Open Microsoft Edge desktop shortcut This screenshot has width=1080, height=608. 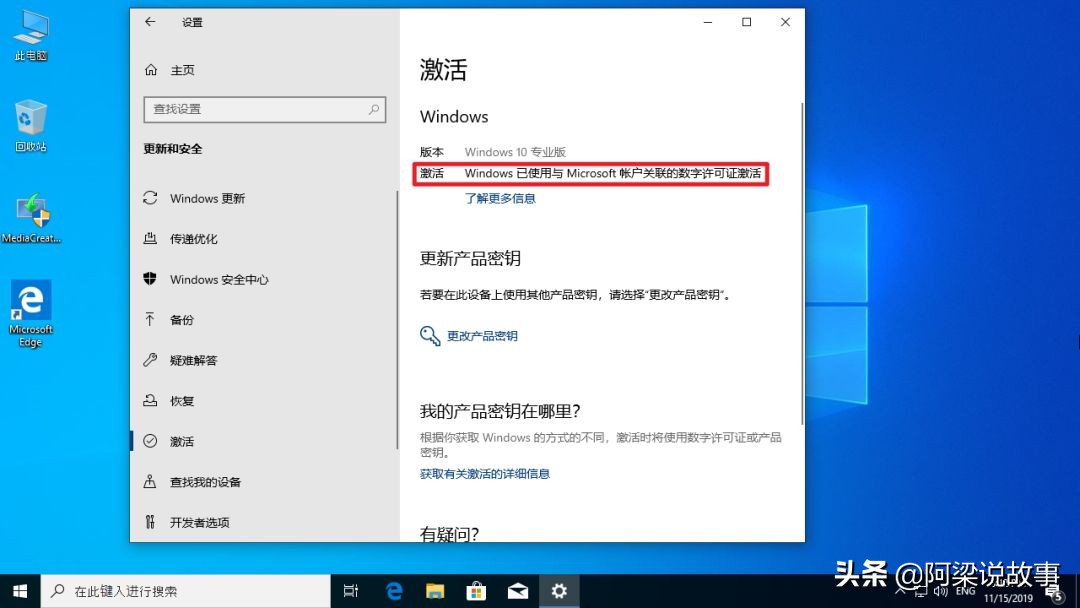pos(31,314)
